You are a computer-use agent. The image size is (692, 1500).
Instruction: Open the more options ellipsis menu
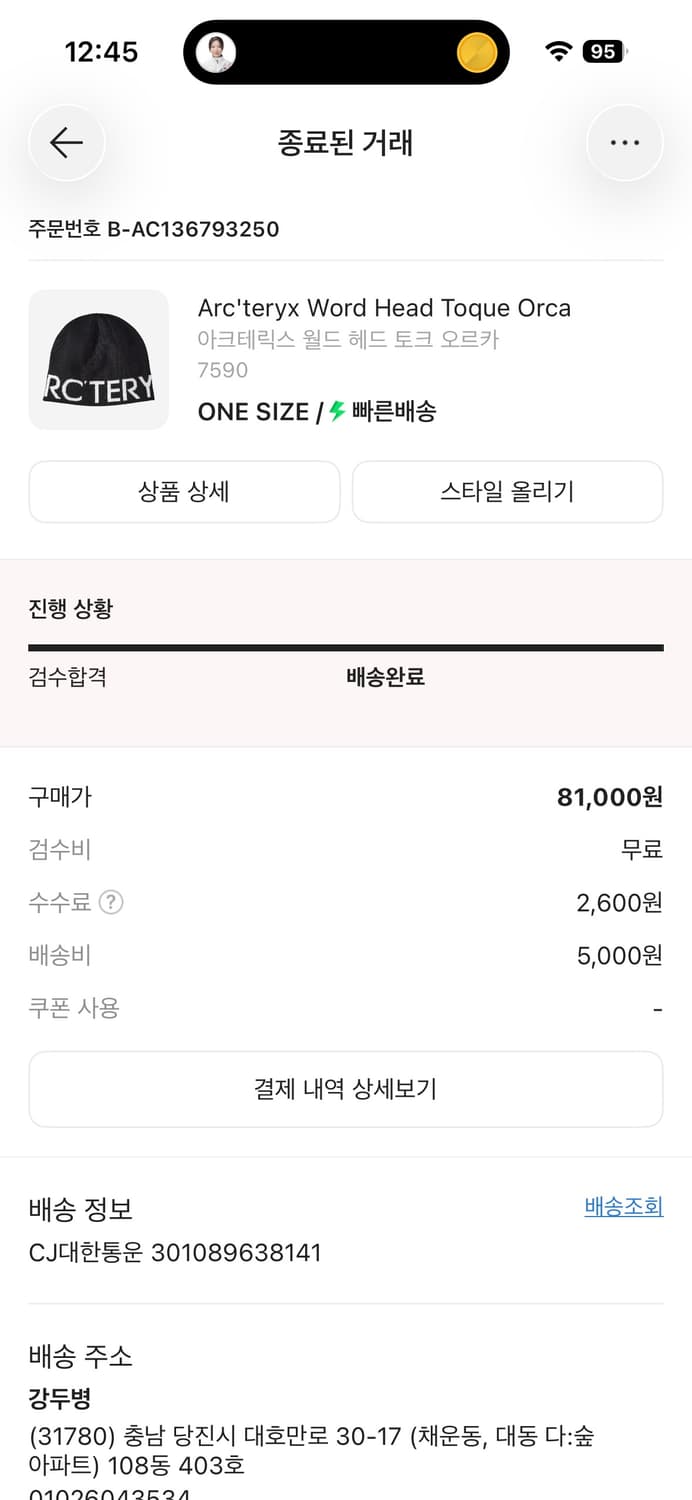(x=625, y=142)
